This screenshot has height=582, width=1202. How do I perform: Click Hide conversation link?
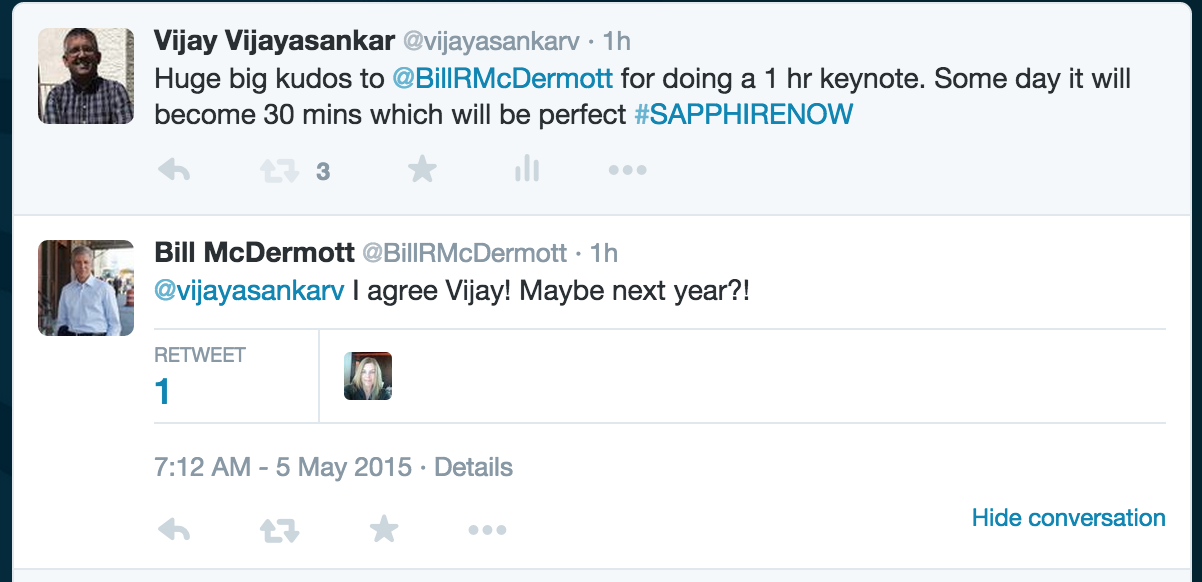(1068, 518)
